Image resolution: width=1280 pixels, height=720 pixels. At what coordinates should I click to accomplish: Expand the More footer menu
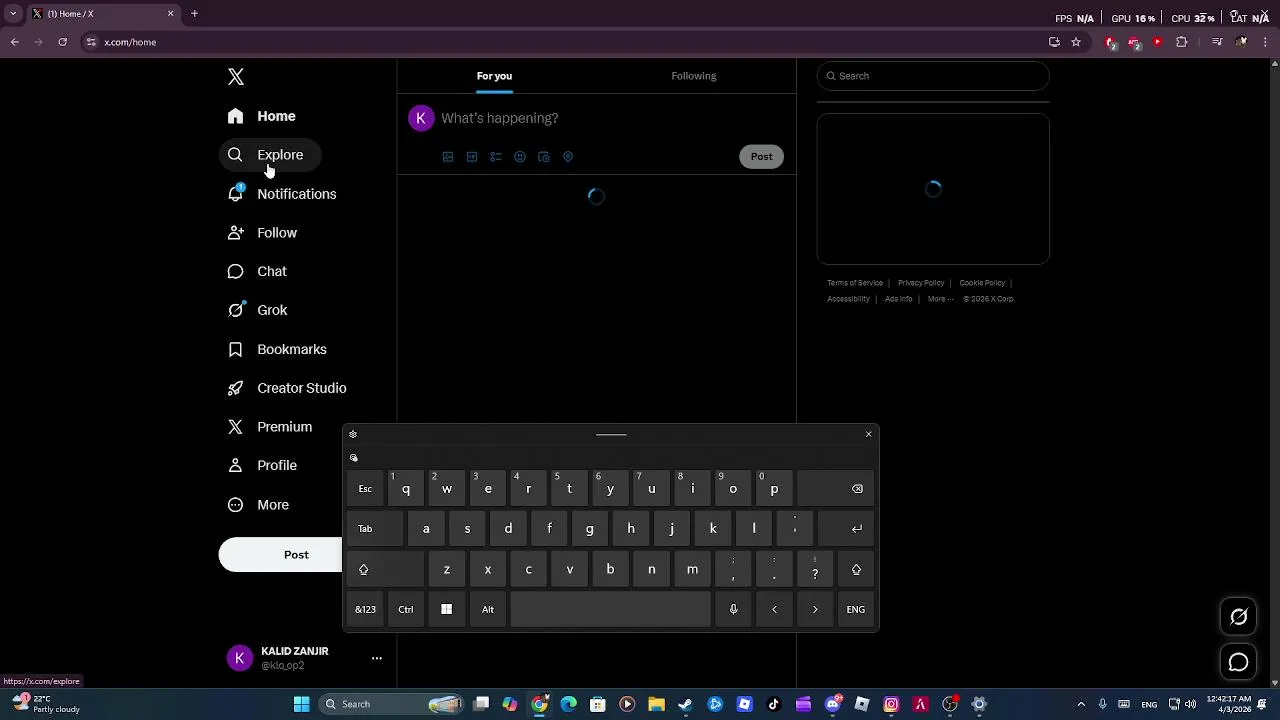[x=939, y=299]
